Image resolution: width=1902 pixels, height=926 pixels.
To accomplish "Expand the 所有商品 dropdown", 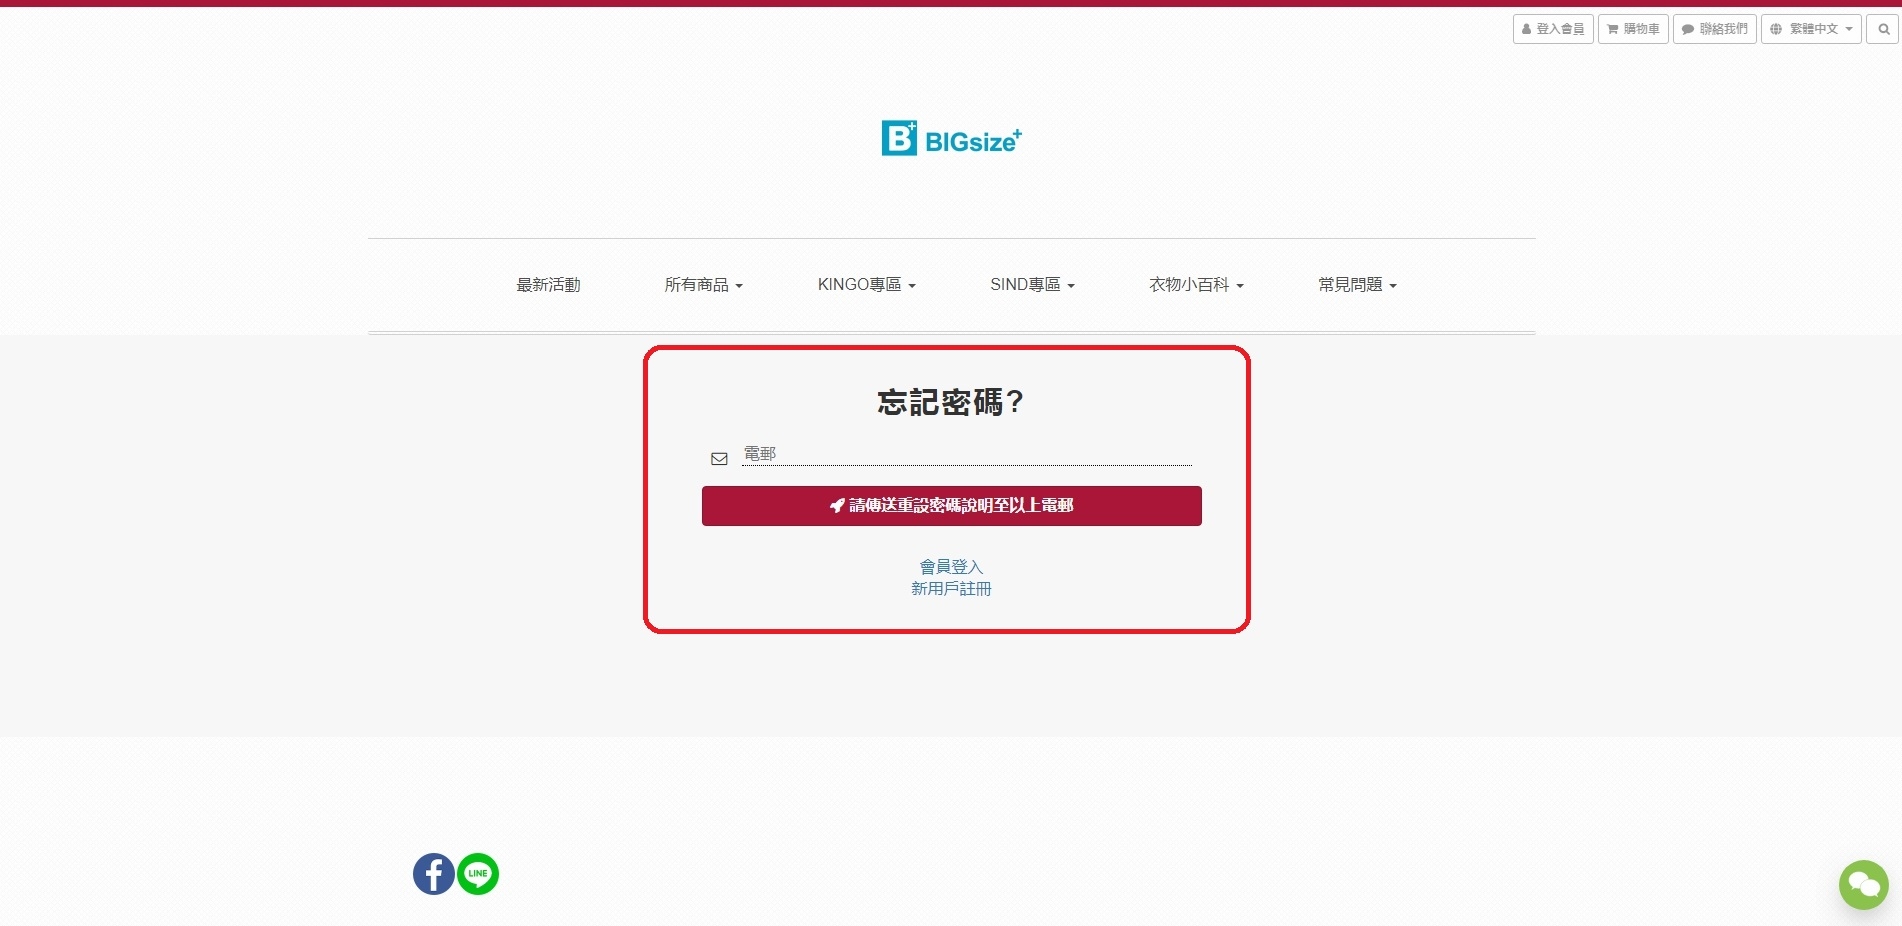I will [x=704, y=285].
